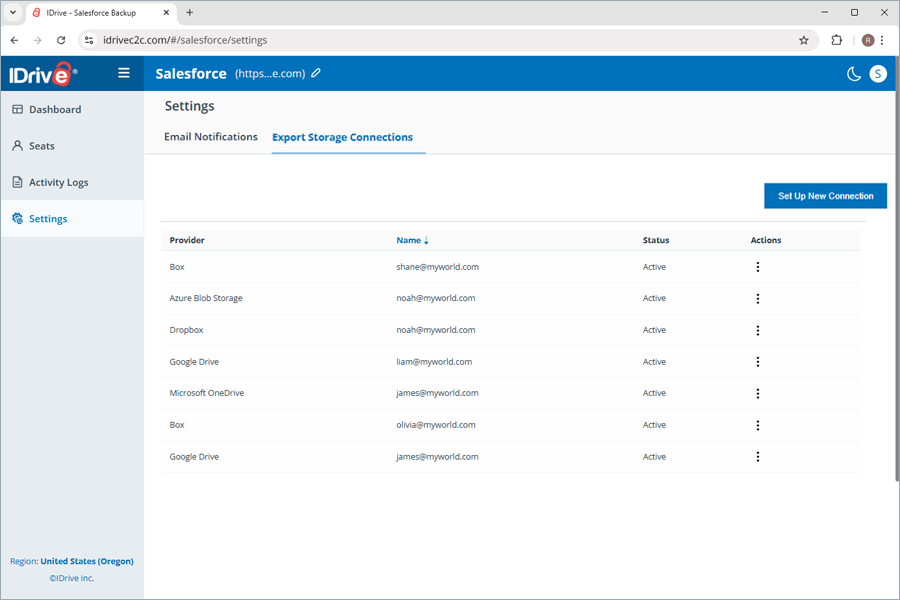This screenshot has width=900, height=600.
Task: Click the United States (Oregon) region link
Action: [x=87, y=561]
